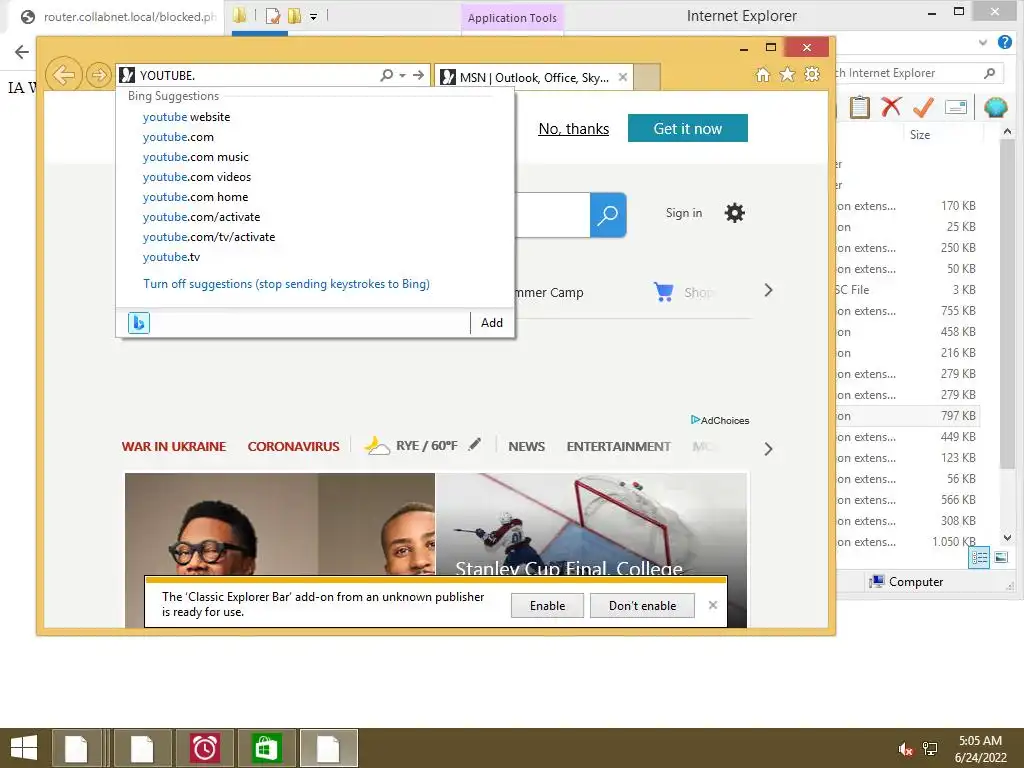Open the CORONAVIRUS section

[293, 447]
